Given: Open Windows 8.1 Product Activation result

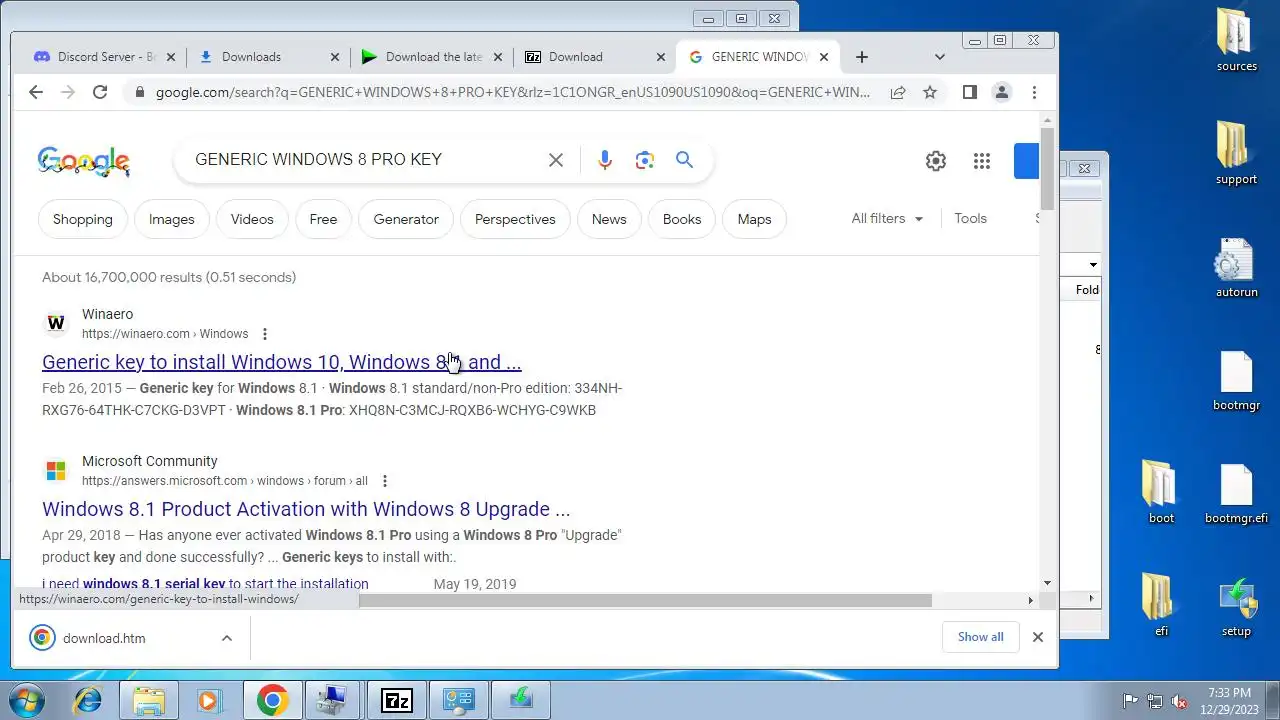Looking at the screenshot, I should [306, 509].
